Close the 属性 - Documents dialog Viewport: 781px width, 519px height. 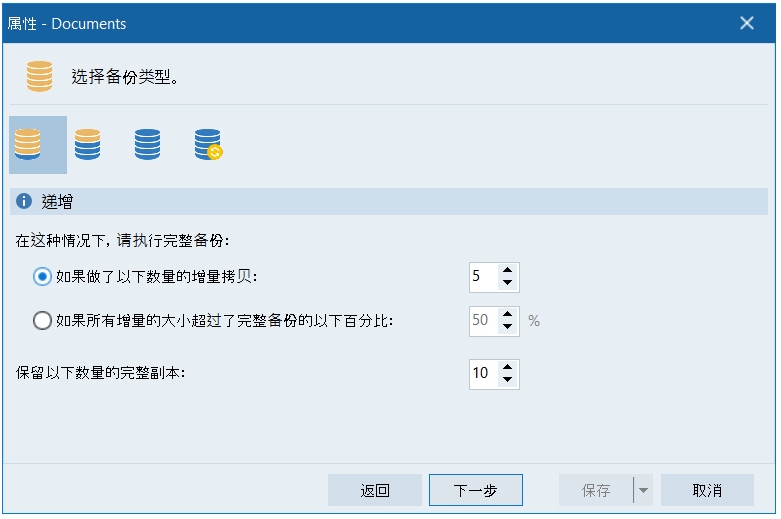(747, 23)
